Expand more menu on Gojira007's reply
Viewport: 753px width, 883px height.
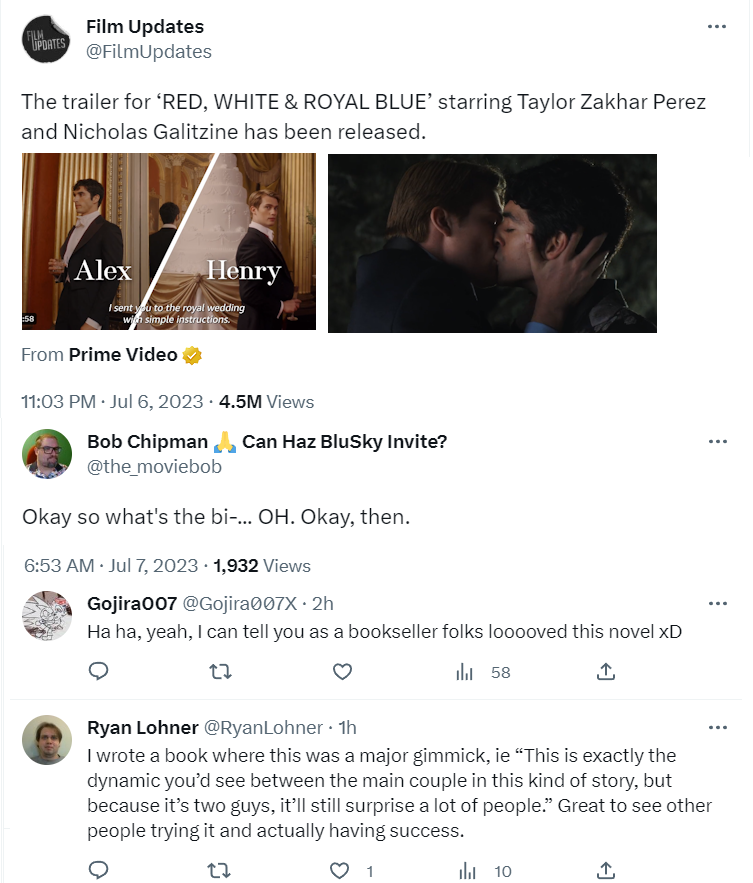[716, 603]
